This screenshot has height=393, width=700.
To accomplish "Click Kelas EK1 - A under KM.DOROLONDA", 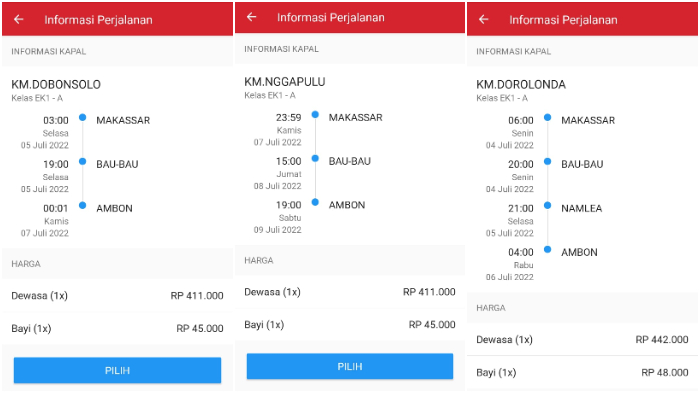I will click(502, 98).
